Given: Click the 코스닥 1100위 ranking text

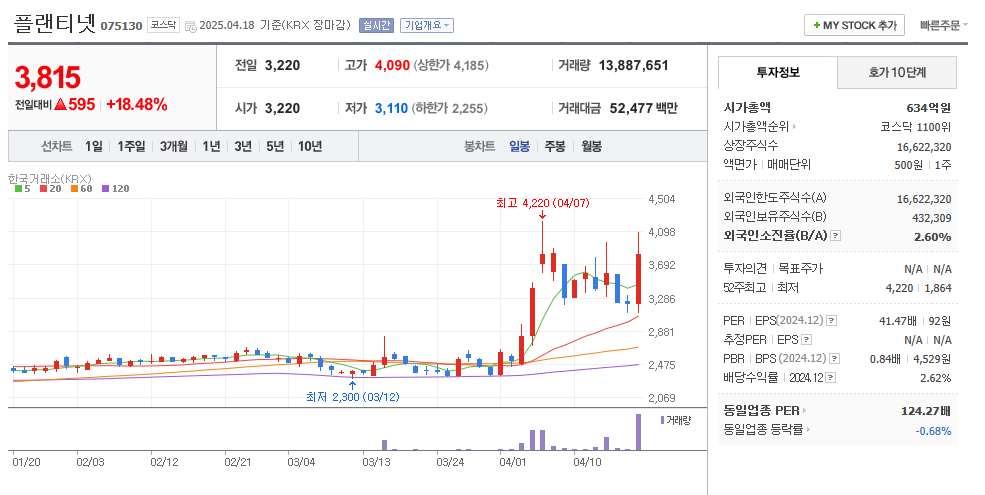Looking at the screenshot, I should 916,127.
